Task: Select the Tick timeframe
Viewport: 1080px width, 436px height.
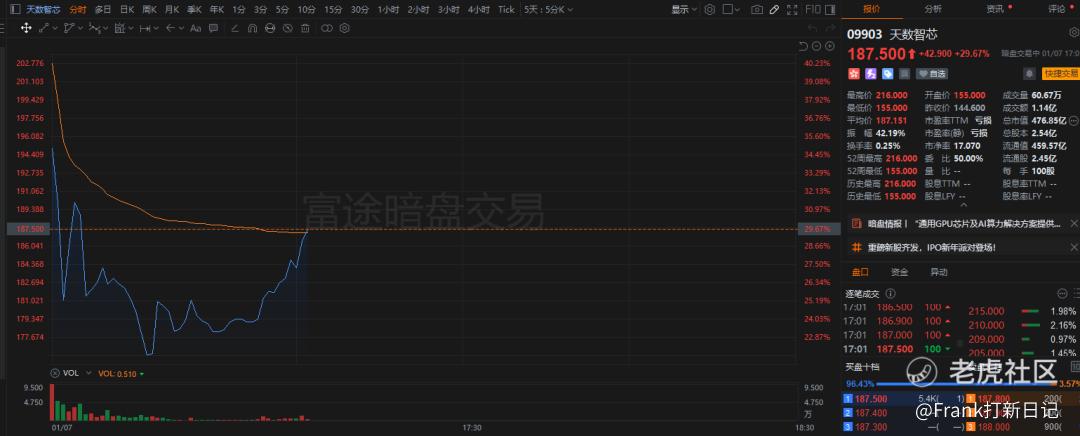Action: pyautogui.click(x=506, y=10)
